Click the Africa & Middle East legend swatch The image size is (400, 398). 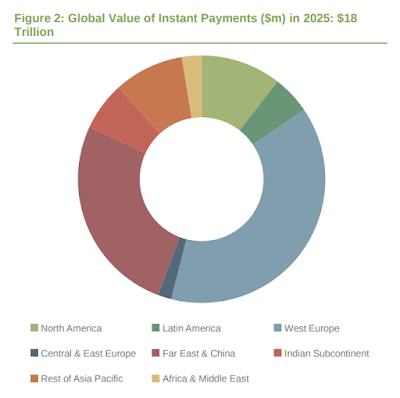click(x=156, y=378)
